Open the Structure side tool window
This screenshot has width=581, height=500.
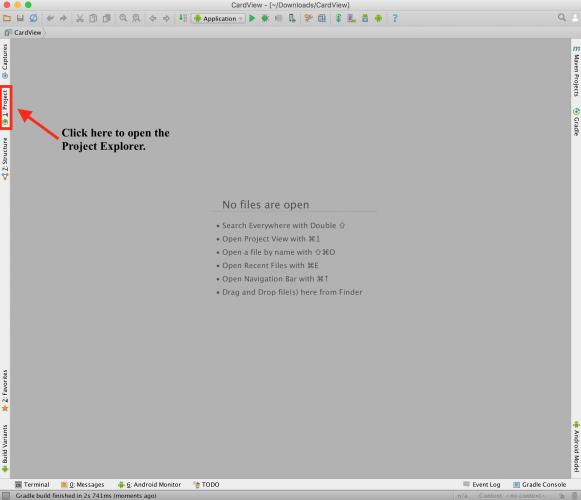pyautogui.click(x=5, y=159)
